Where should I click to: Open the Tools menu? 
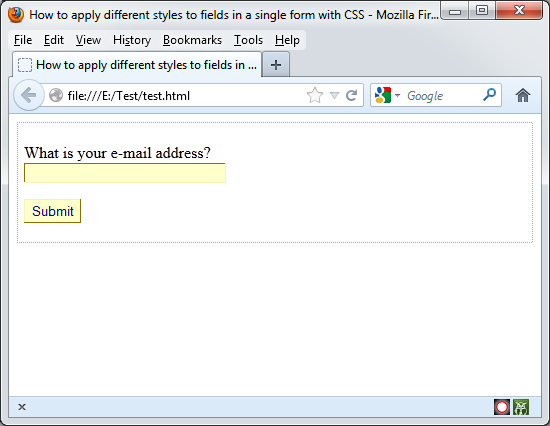pyautogui.click(x=248, y=40)
